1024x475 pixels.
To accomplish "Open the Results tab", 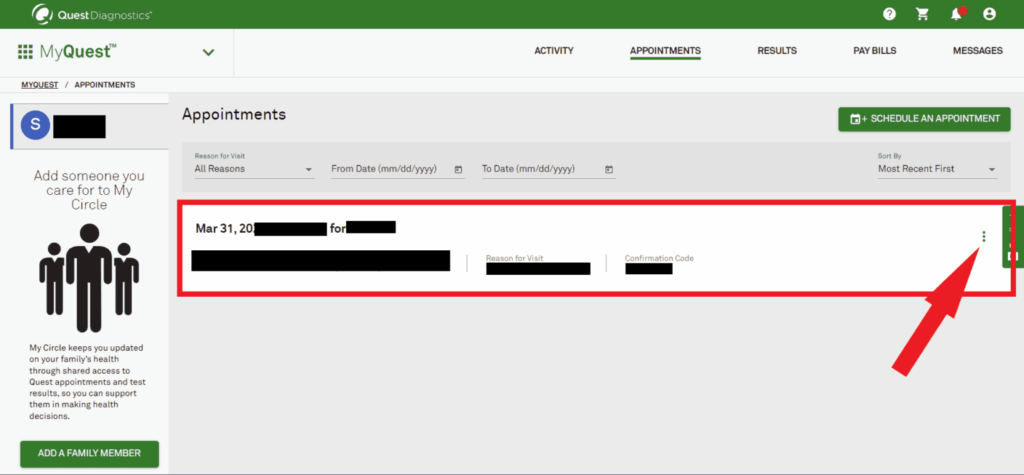I will point(777,50).
